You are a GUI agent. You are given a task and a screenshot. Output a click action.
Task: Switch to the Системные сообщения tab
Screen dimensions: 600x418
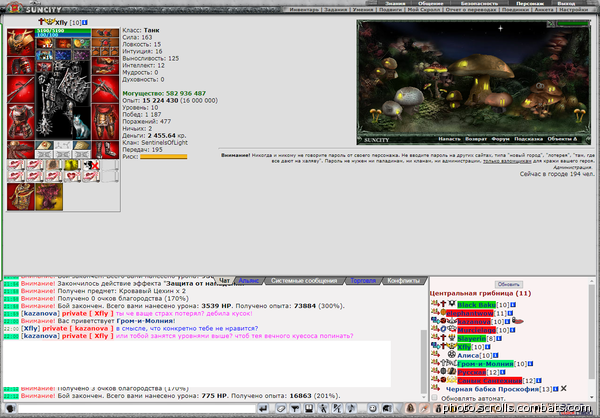[304, 281]
